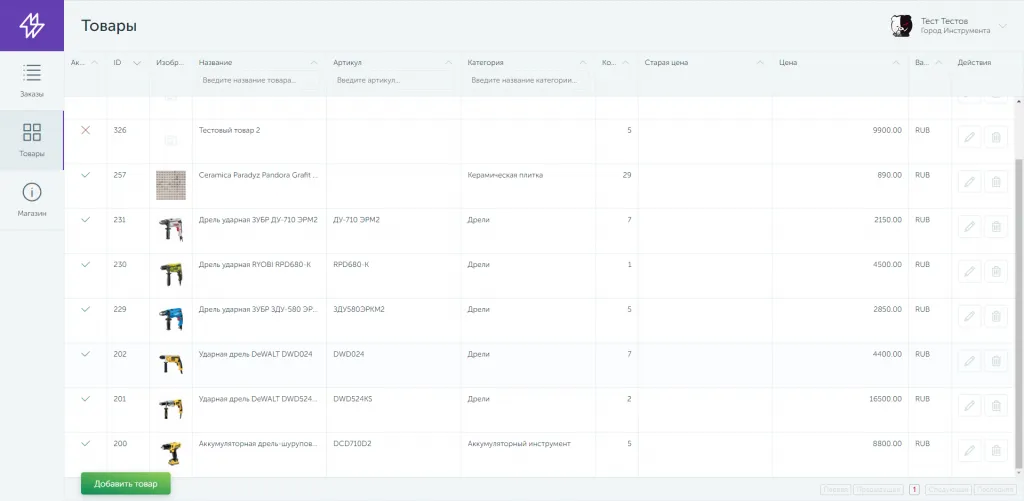This screenshot has height=501, width=1024.
Task: Edit product 231 with the pencil icon
Action: [x=968, y=226]
